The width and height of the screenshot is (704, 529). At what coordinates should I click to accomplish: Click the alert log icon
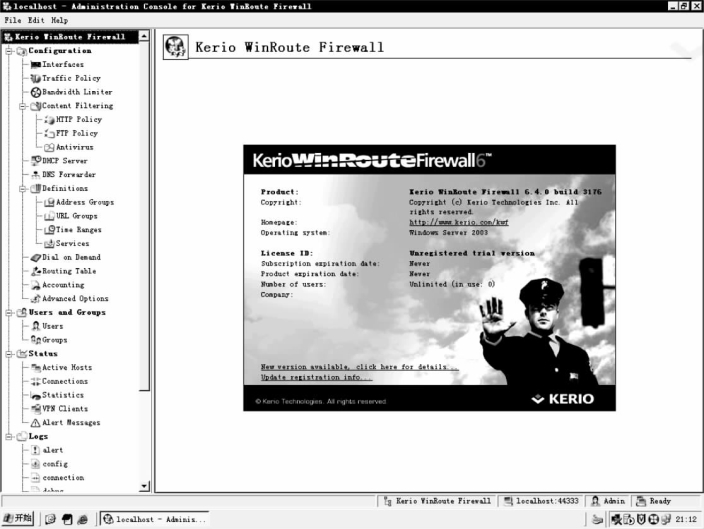[x=35, y=450]
